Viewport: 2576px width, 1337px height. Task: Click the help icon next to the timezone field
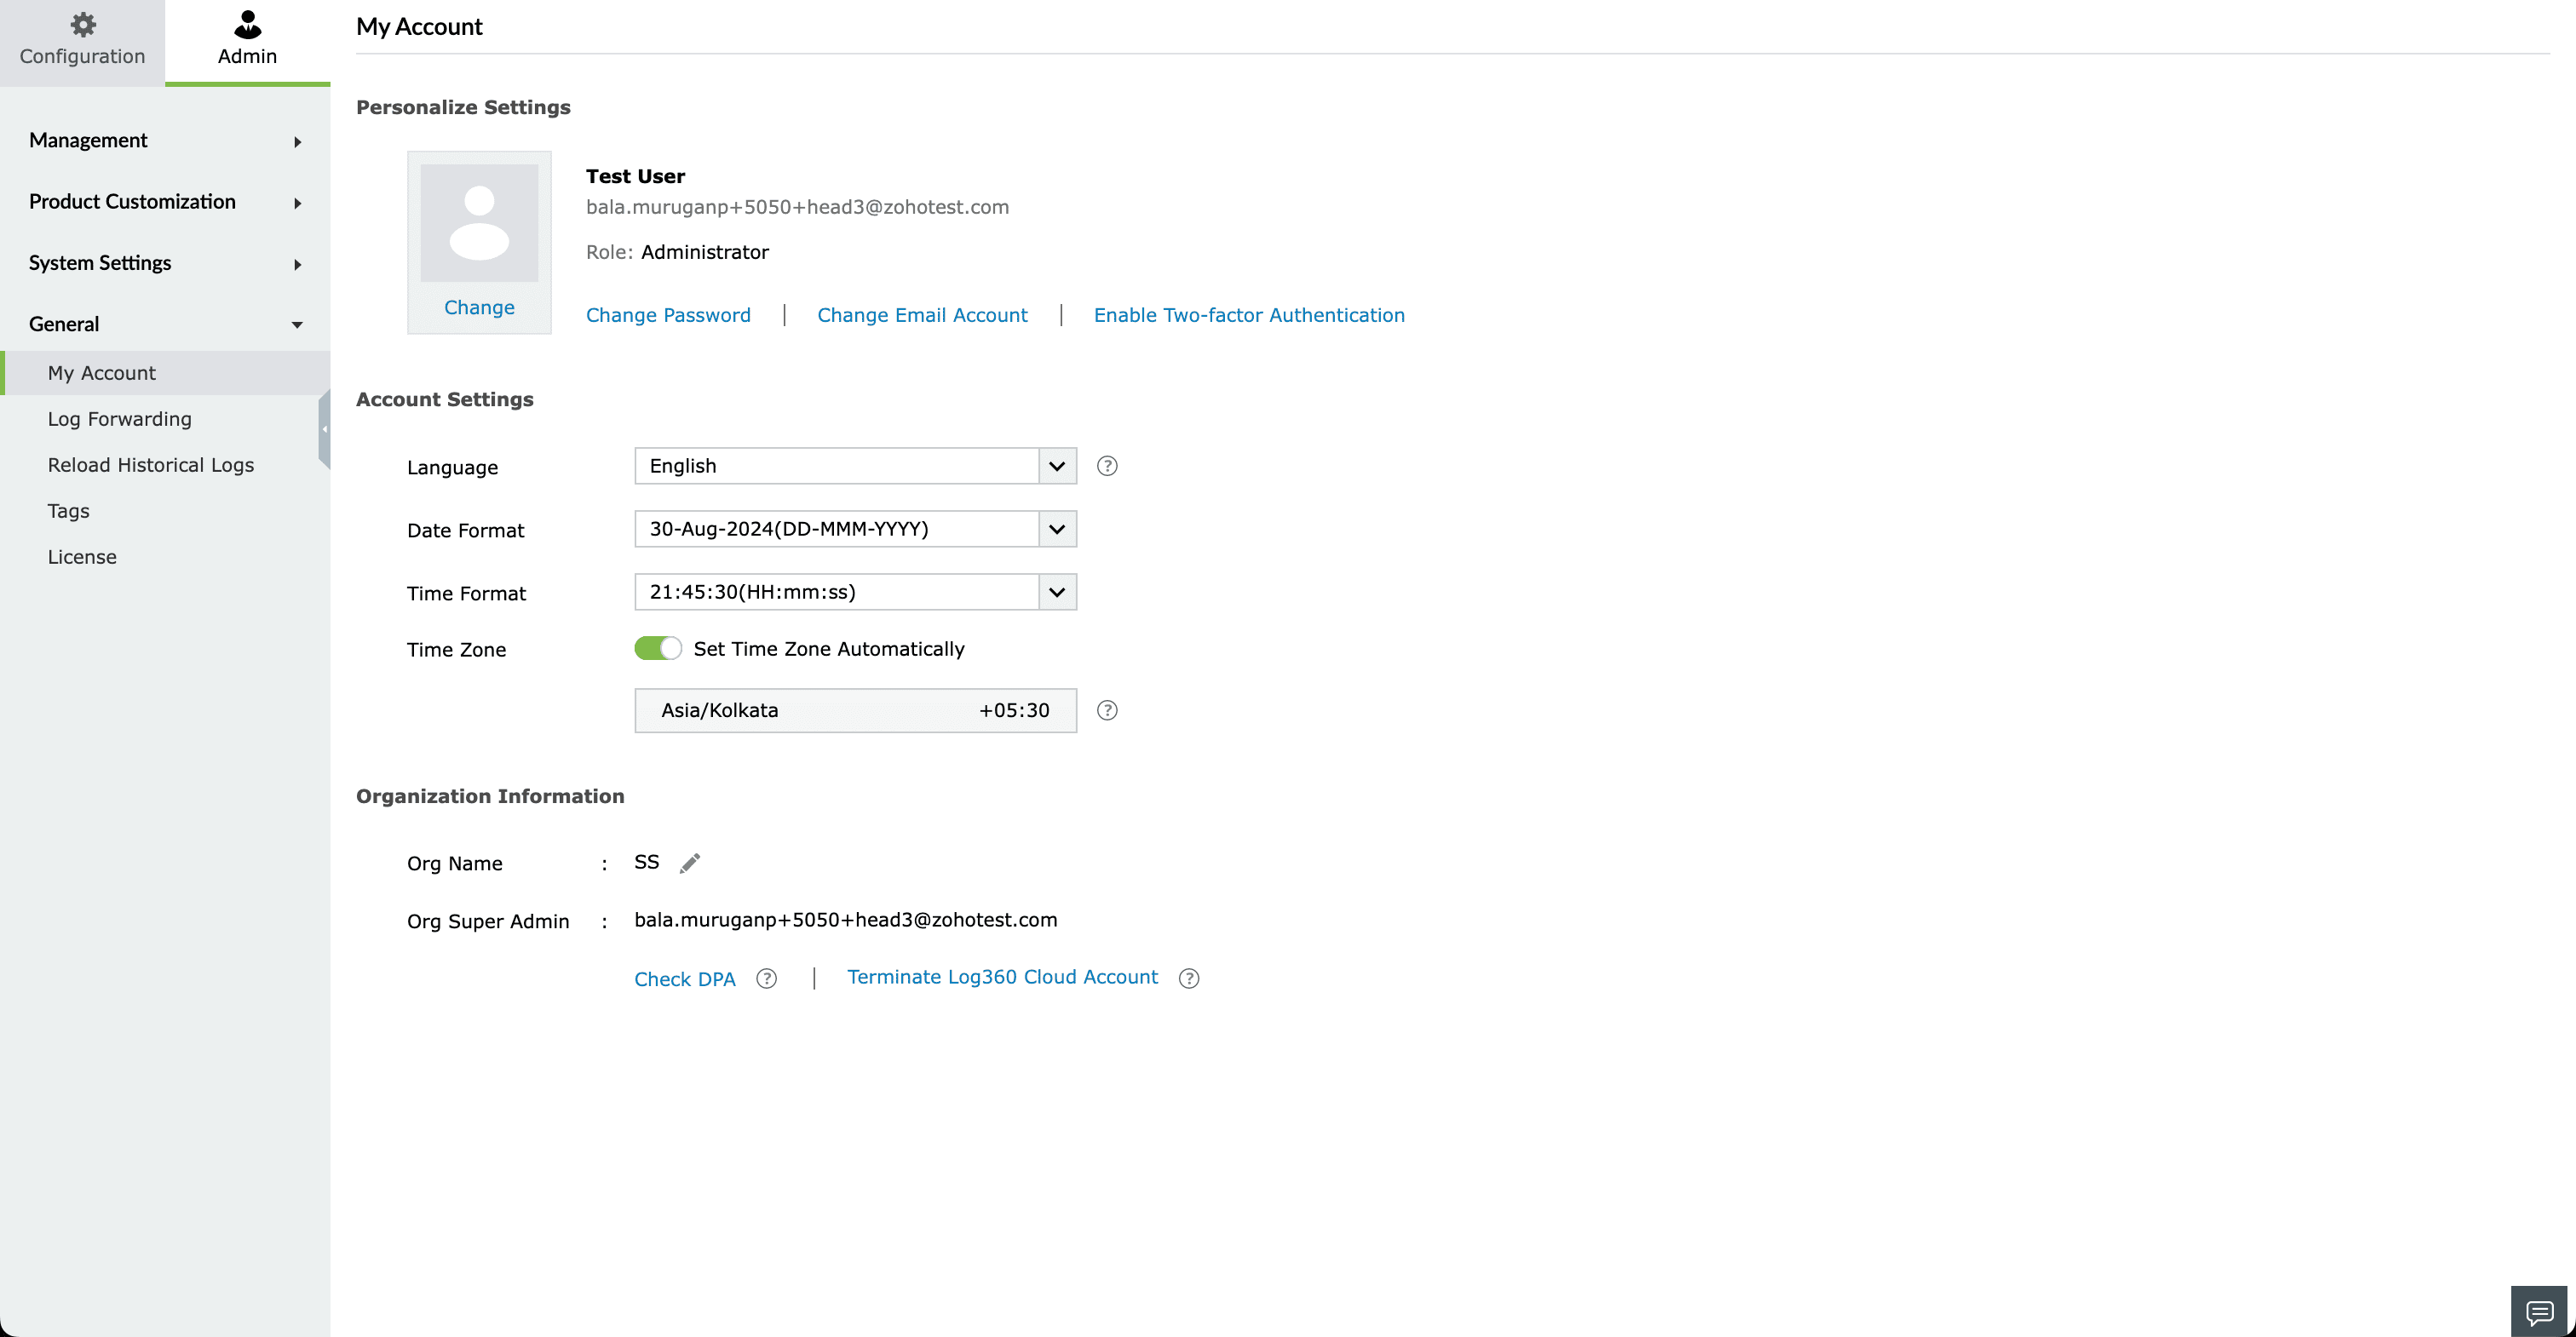coord(1109,710)
